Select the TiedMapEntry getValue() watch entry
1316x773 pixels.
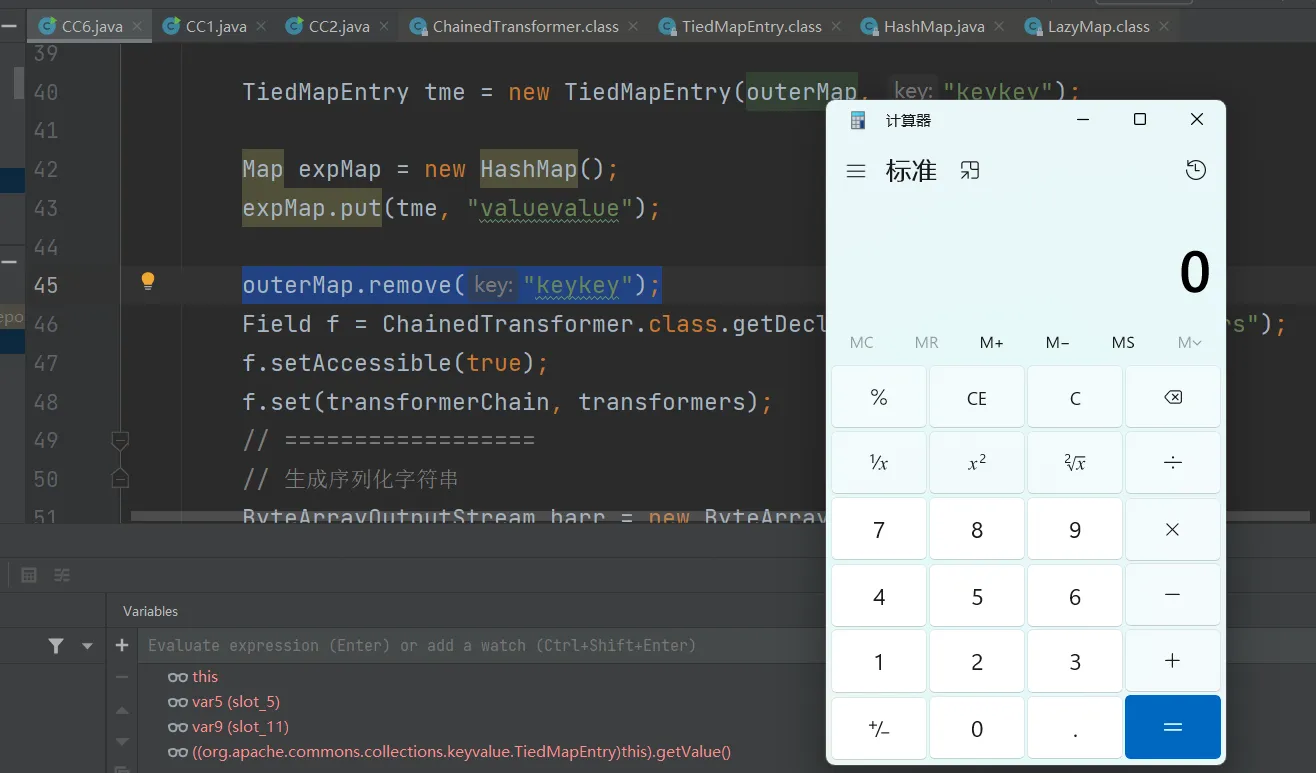click(450, 752)
